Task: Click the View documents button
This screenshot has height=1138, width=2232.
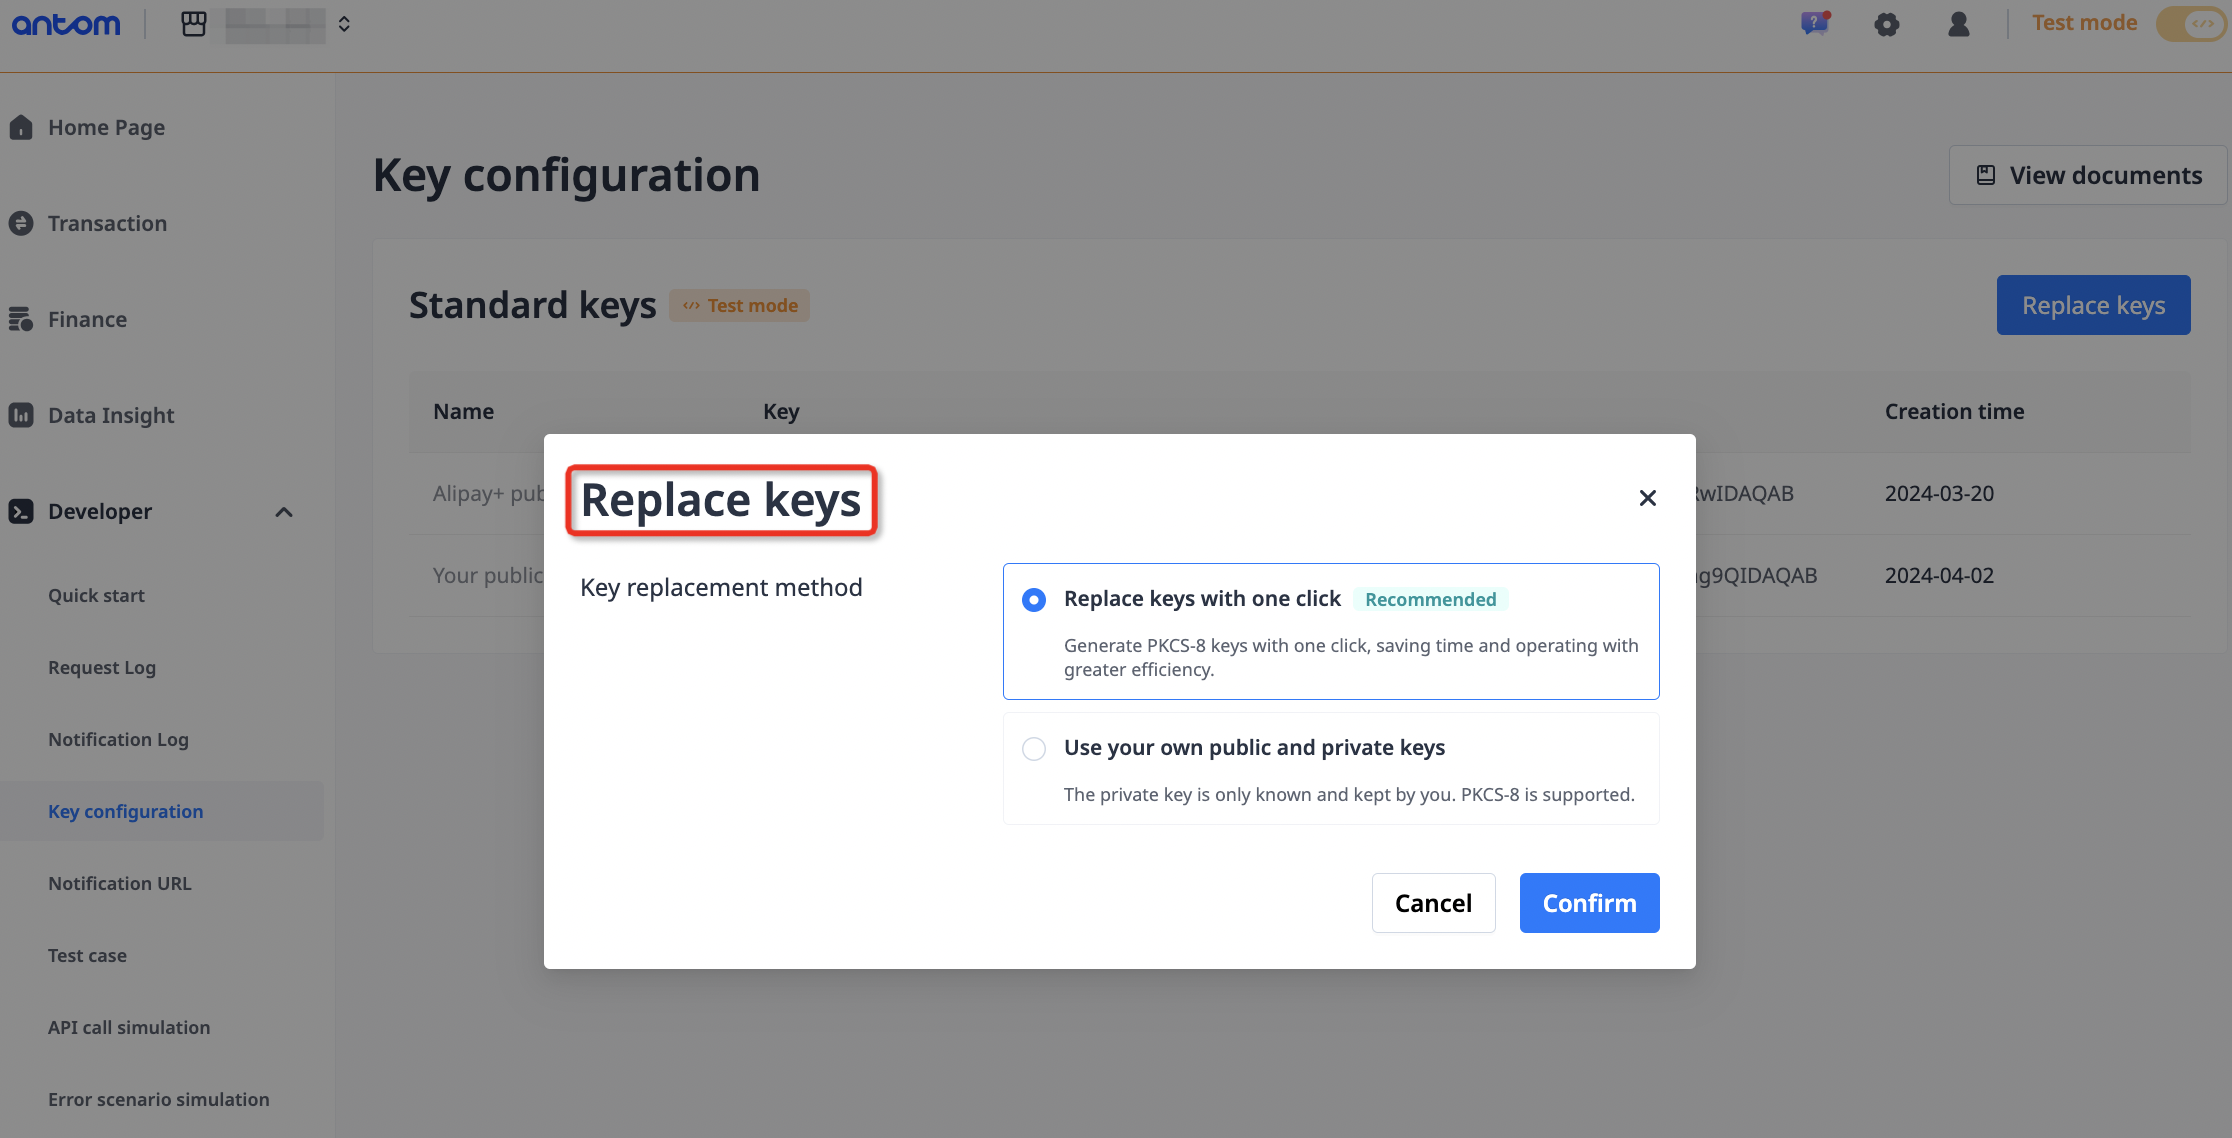Action: click(2088, 175)
